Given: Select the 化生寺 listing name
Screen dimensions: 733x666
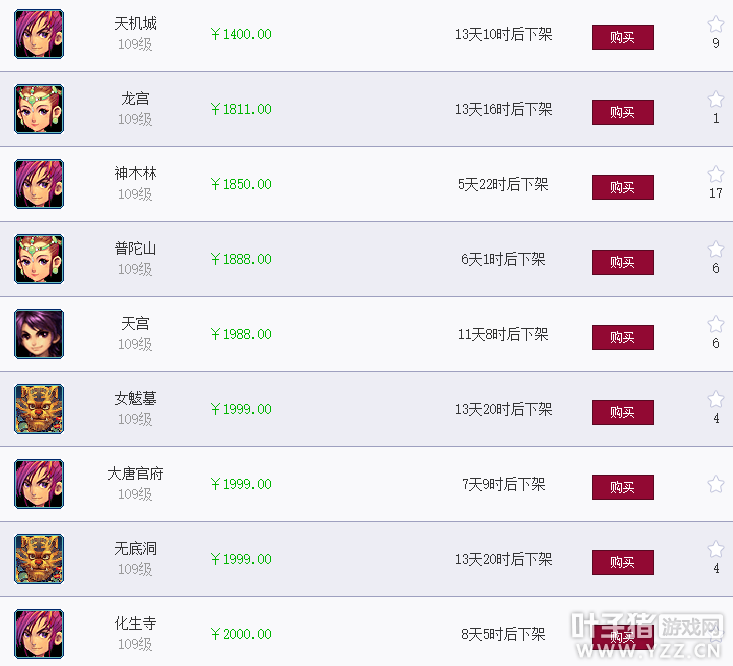Looking at the screenshot, I should pos(135,623).
